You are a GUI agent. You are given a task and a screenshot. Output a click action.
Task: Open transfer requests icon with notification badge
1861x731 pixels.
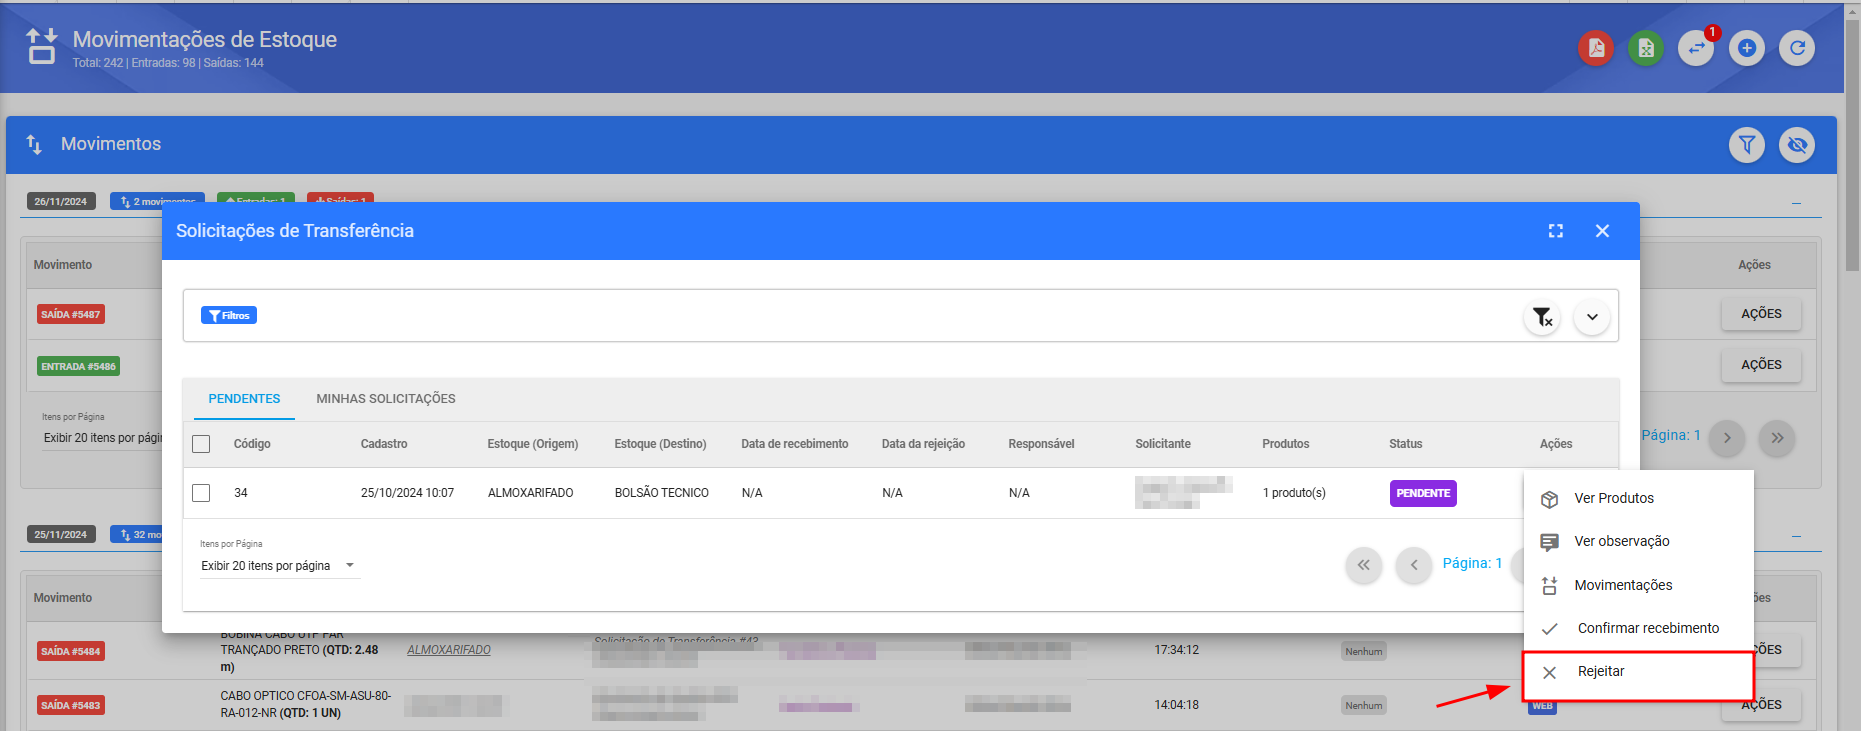pos(1696,48)
